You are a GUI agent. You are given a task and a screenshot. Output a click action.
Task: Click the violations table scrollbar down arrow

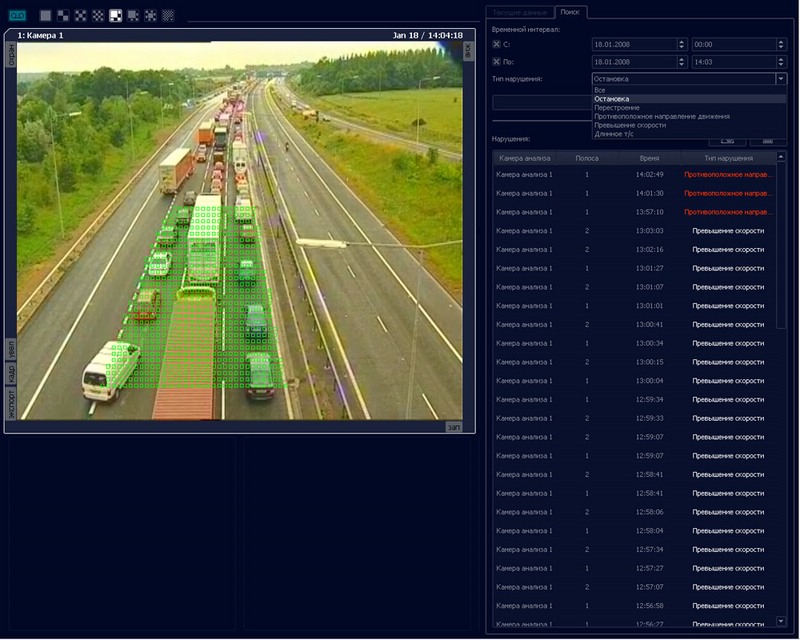coord(780,622)
